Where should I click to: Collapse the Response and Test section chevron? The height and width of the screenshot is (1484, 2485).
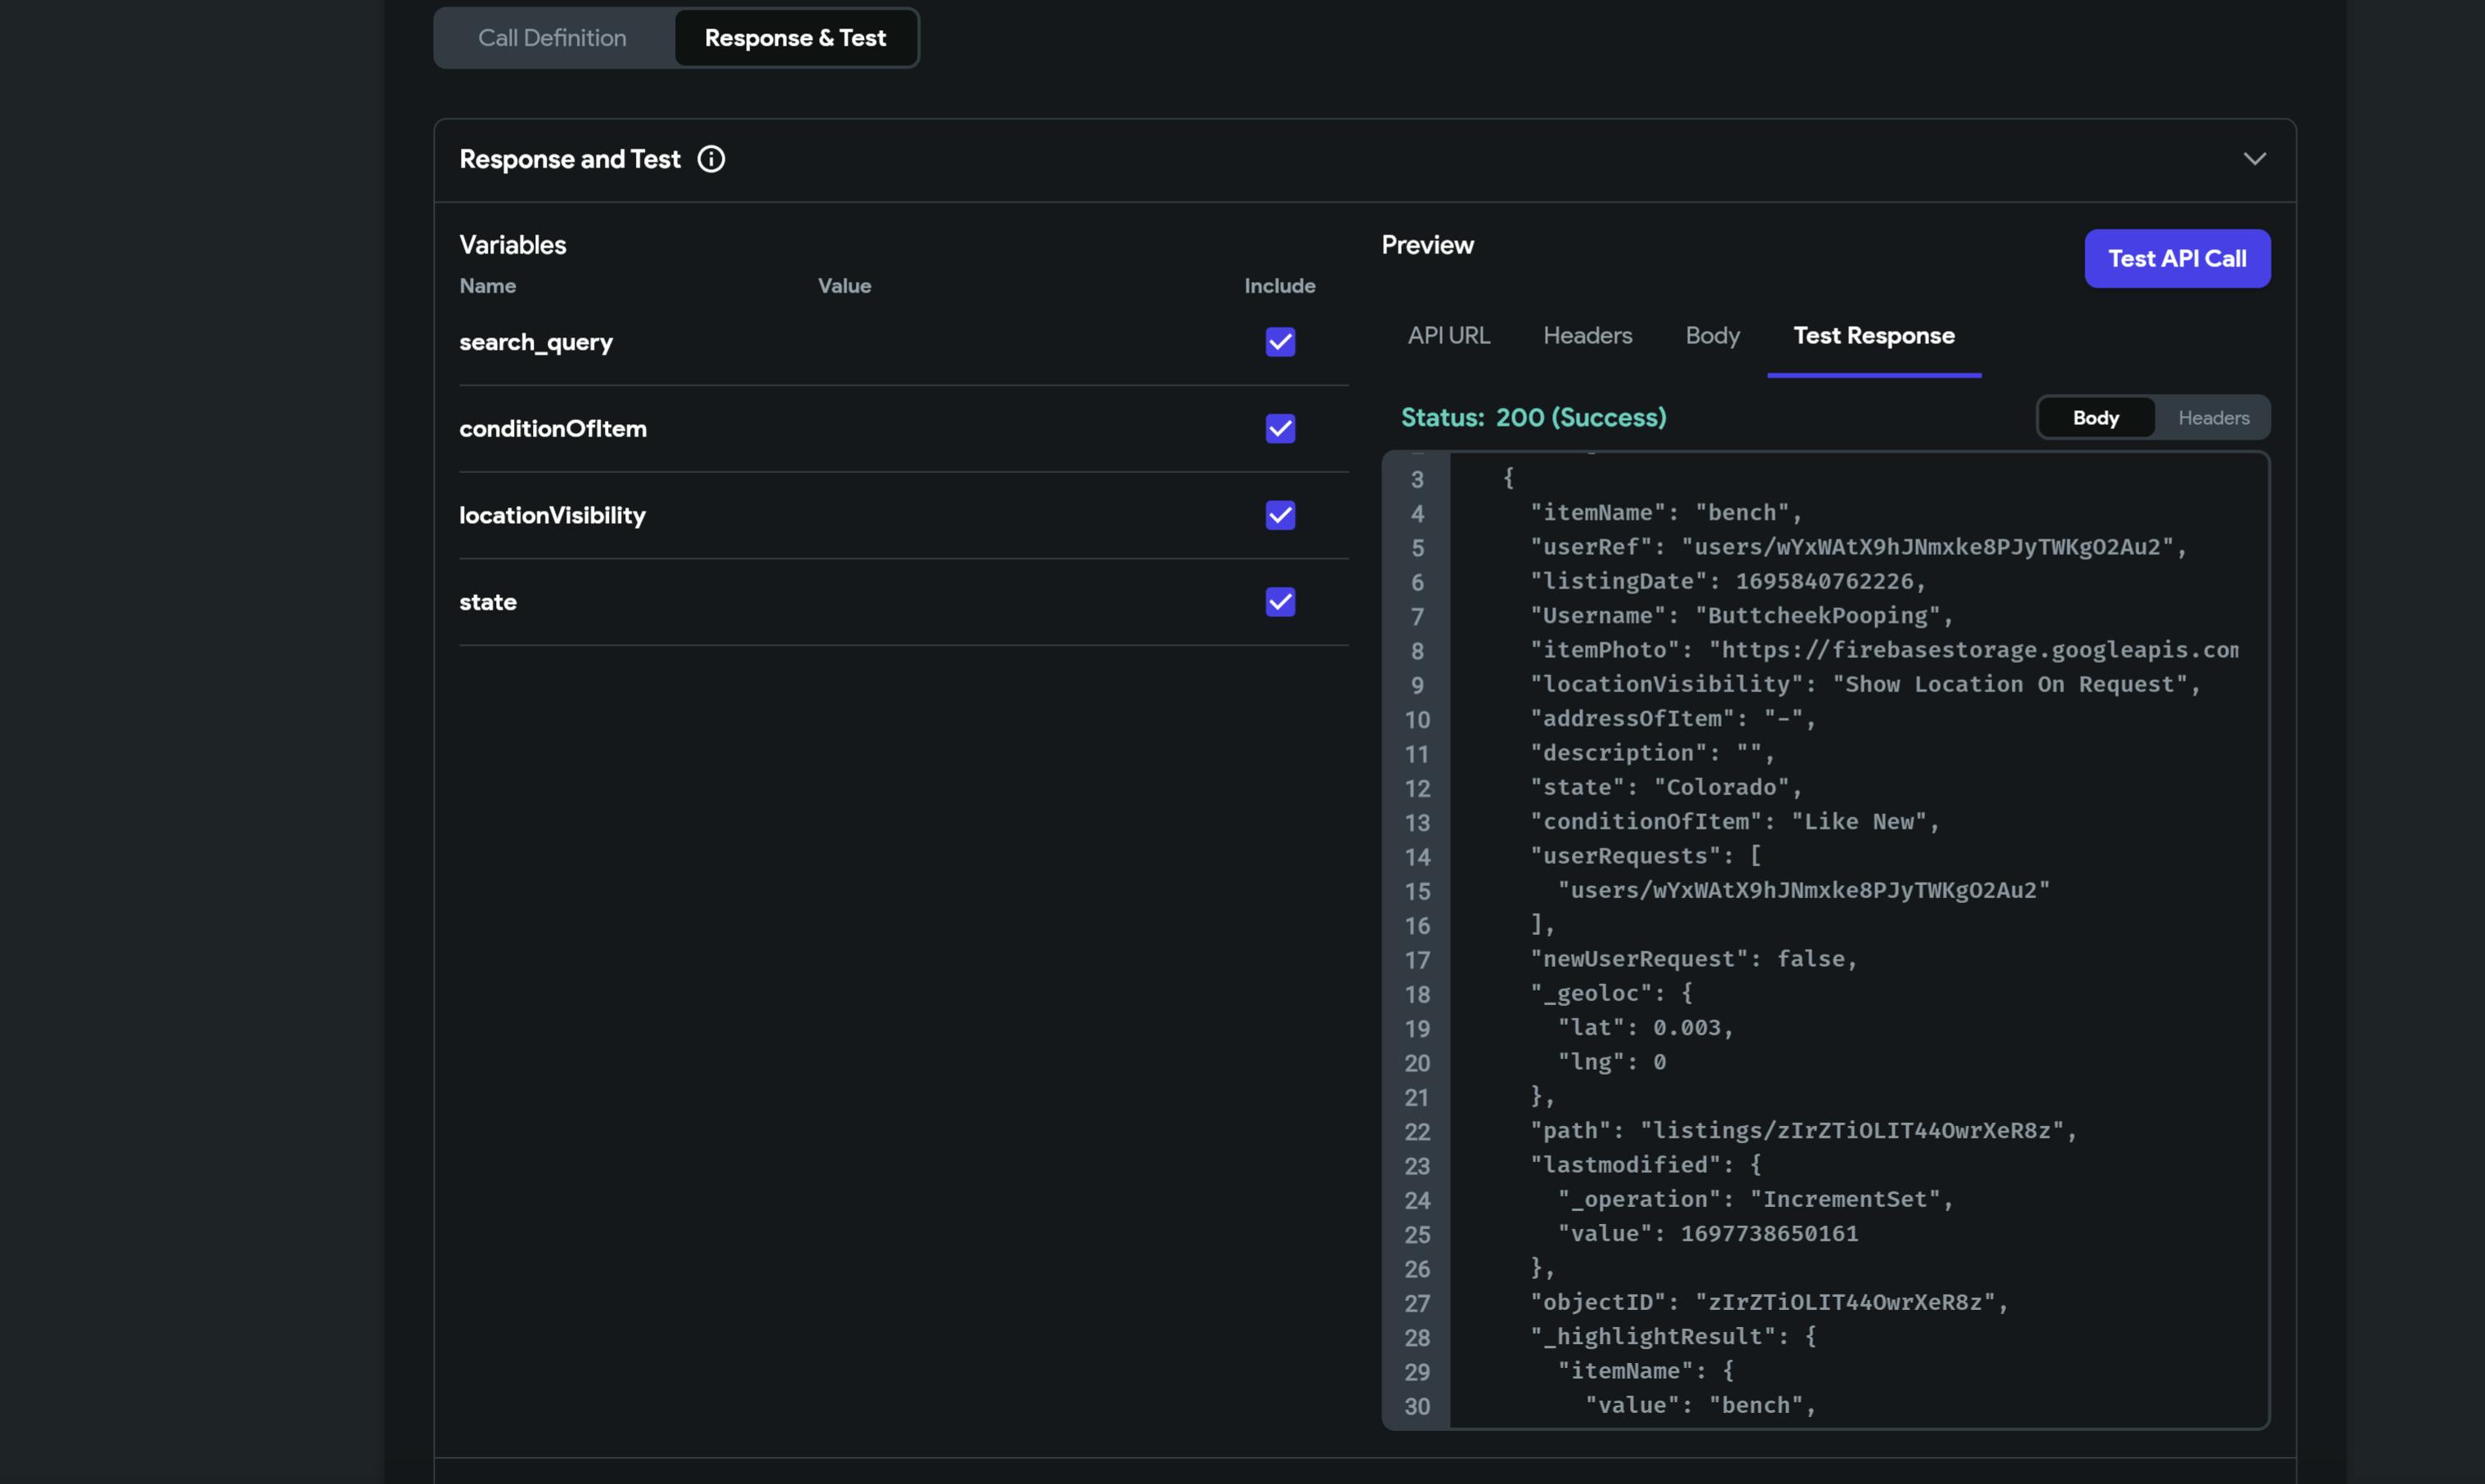(2254, 159)
